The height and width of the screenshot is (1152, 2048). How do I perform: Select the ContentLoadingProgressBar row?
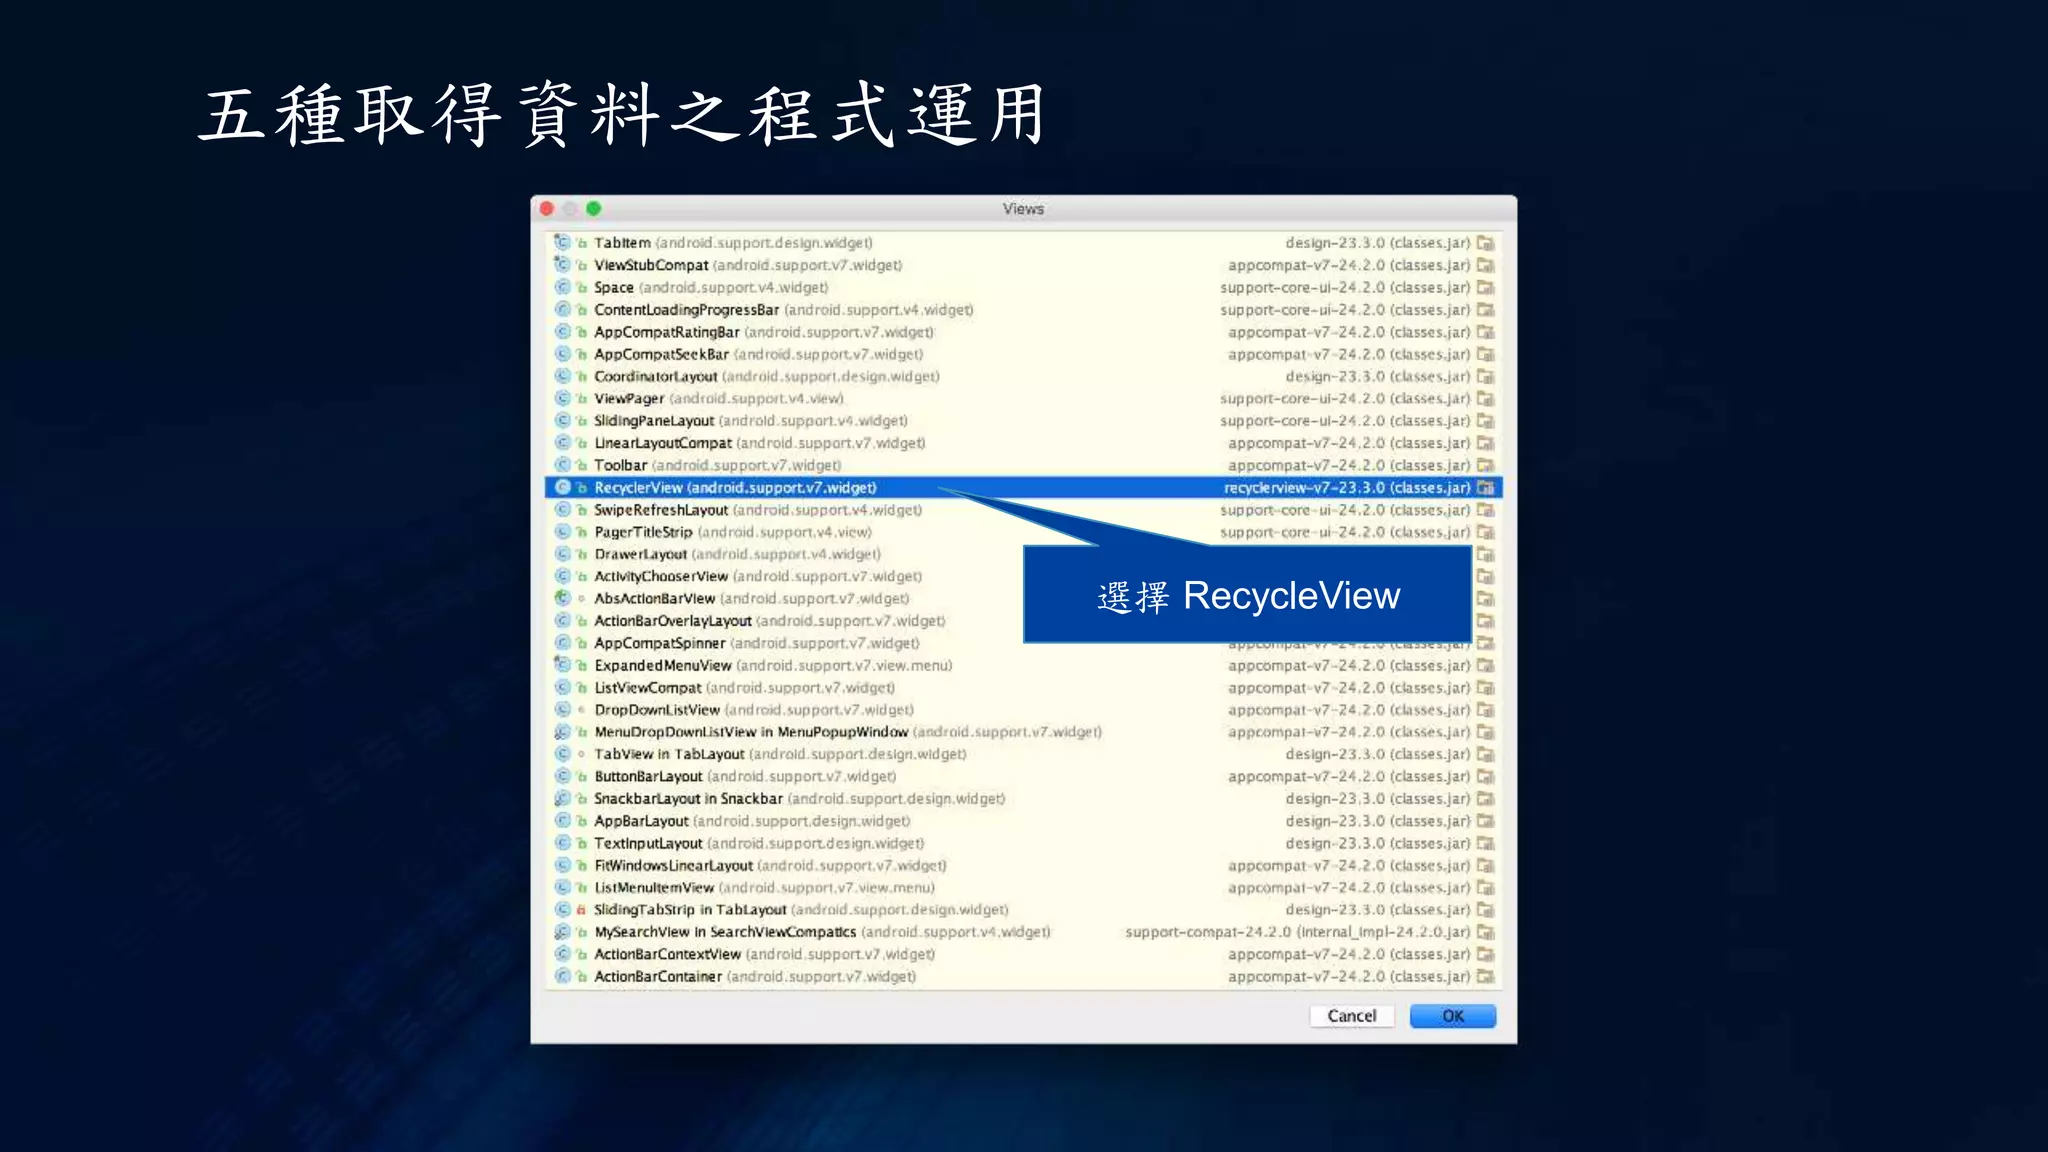pos(1023,310)
